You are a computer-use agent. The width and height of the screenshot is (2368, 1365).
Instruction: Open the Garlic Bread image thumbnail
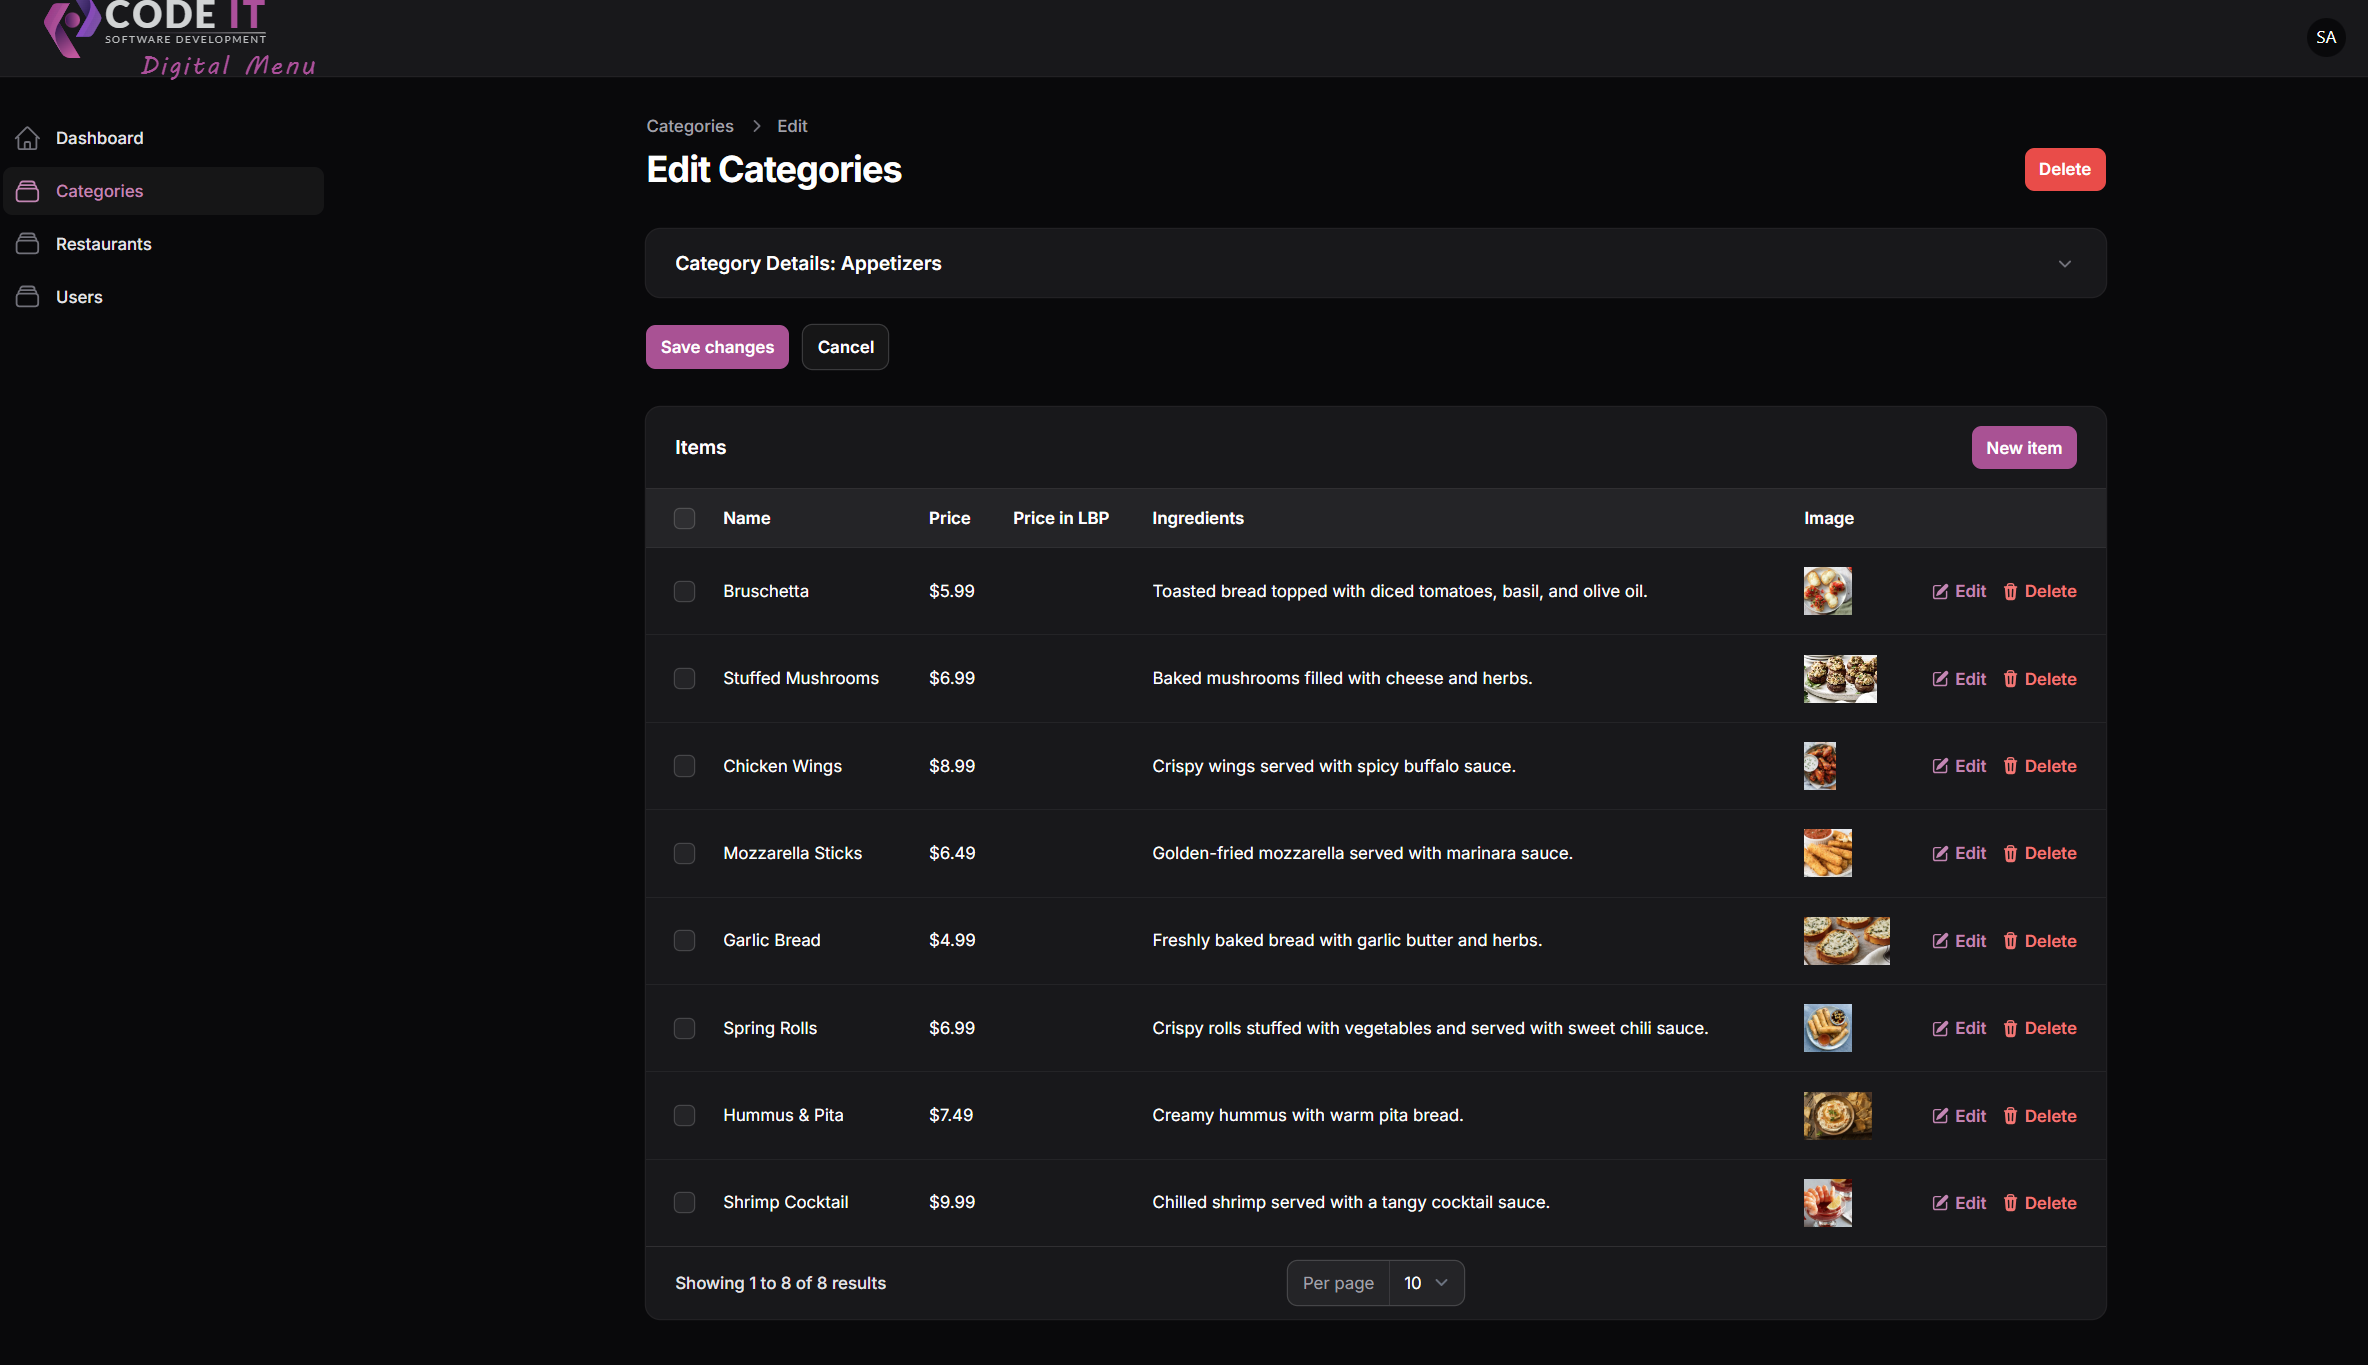(1846, 941)
